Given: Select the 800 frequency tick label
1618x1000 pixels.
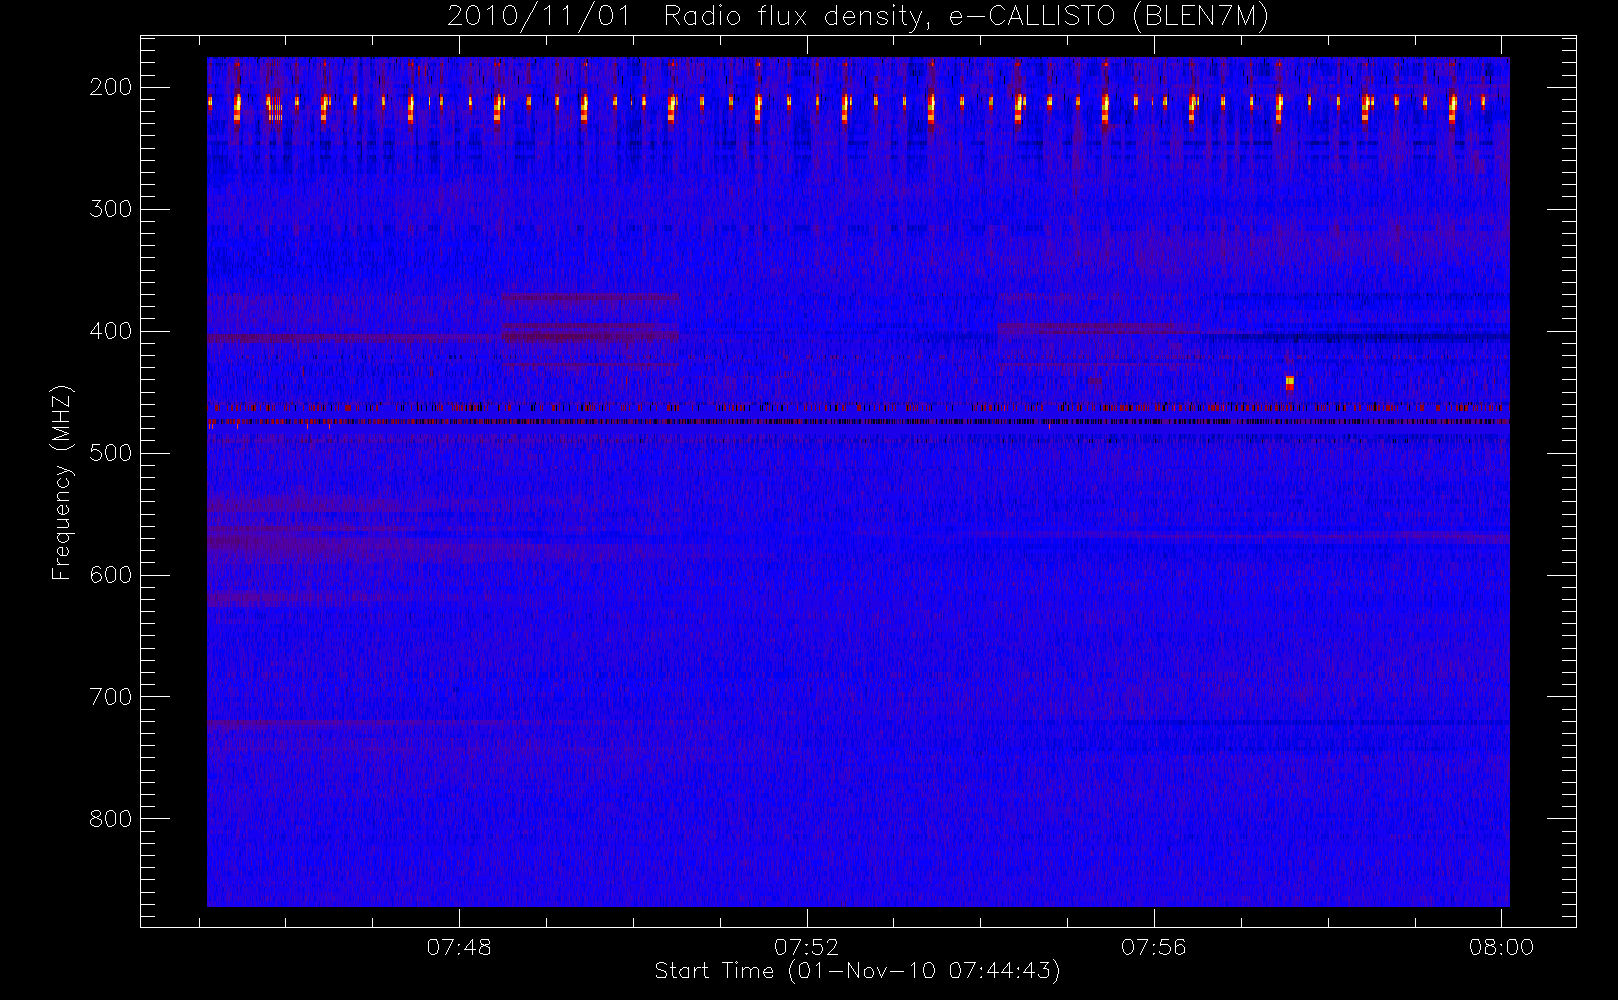Looking at the screenshot, I should tap(110, 819).
